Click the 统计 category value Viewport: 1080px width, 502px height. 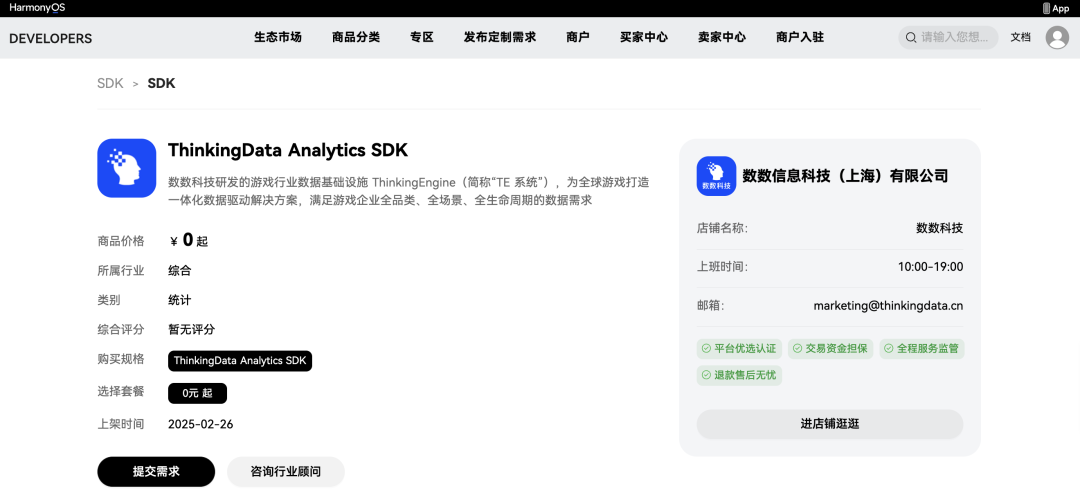180,300
